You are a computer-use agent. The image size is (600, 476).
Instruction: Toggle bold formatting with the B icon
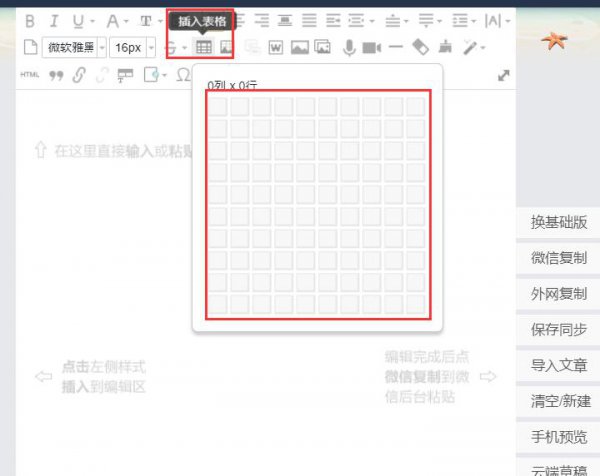tap(30, 21)
